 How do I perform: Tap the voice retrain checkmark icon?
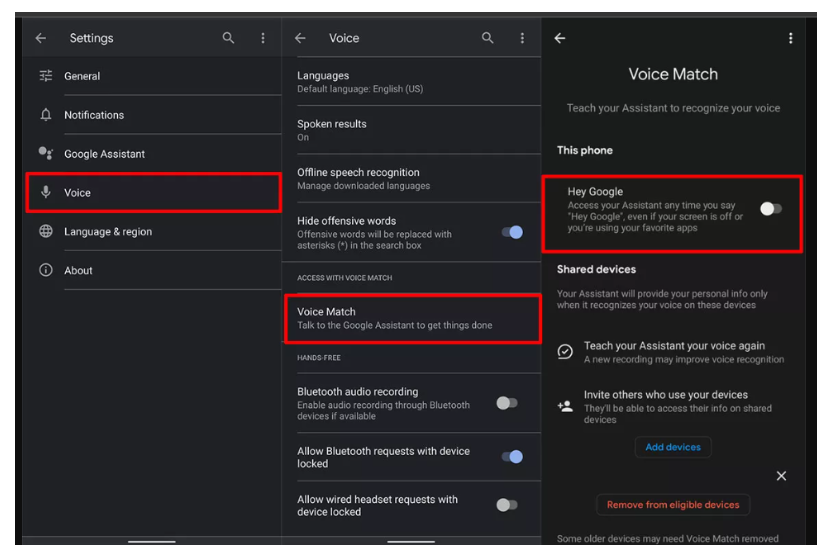(x=565, y=352)
